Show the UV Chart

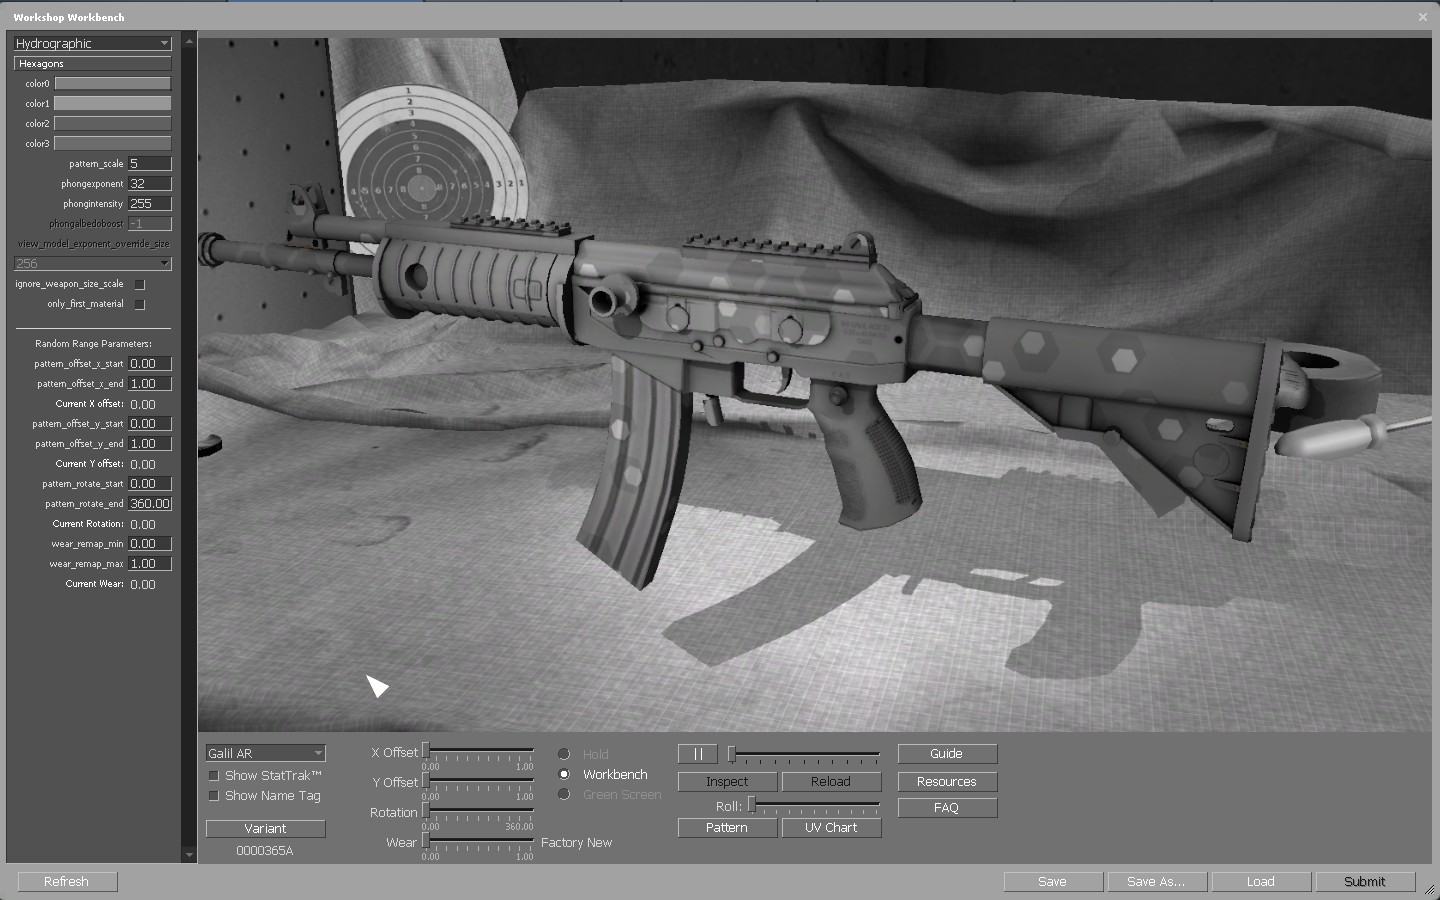tap(831, 828)
